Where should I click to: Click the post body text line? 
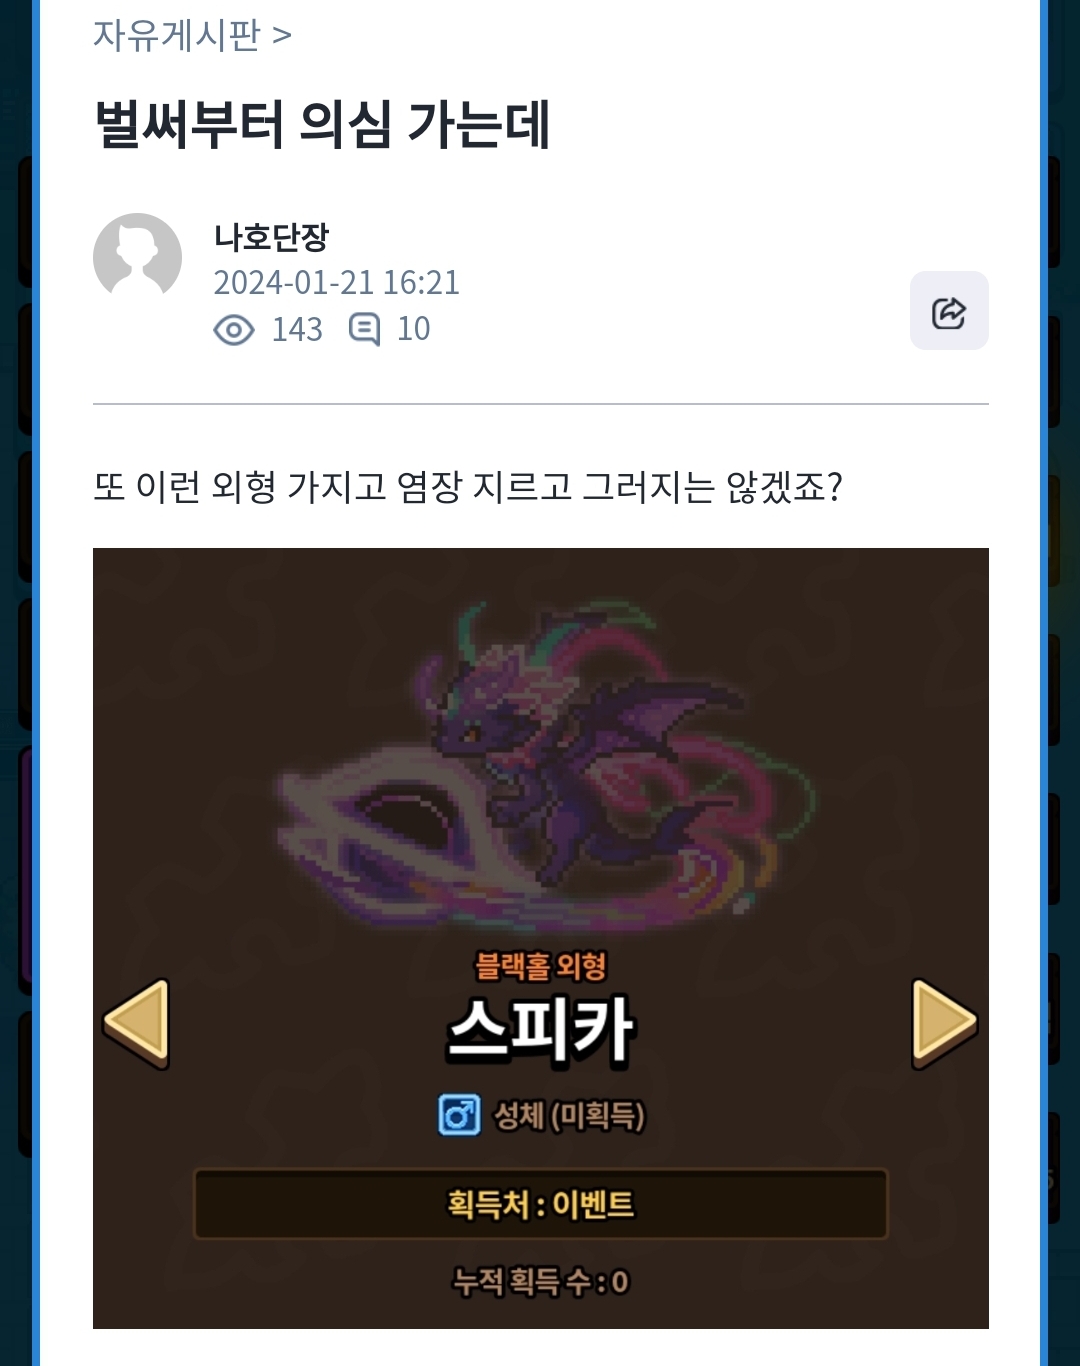coord(468,487)
